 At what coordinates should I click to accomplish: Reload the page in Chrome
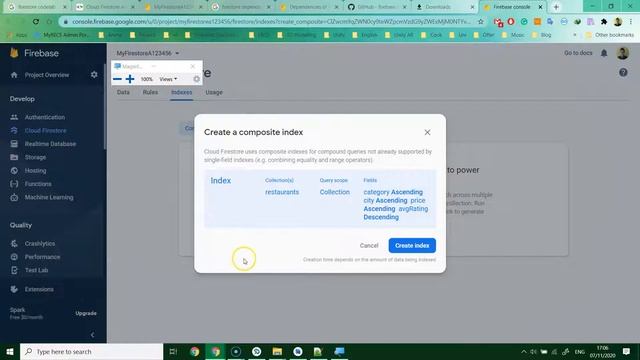pos(36,22)
